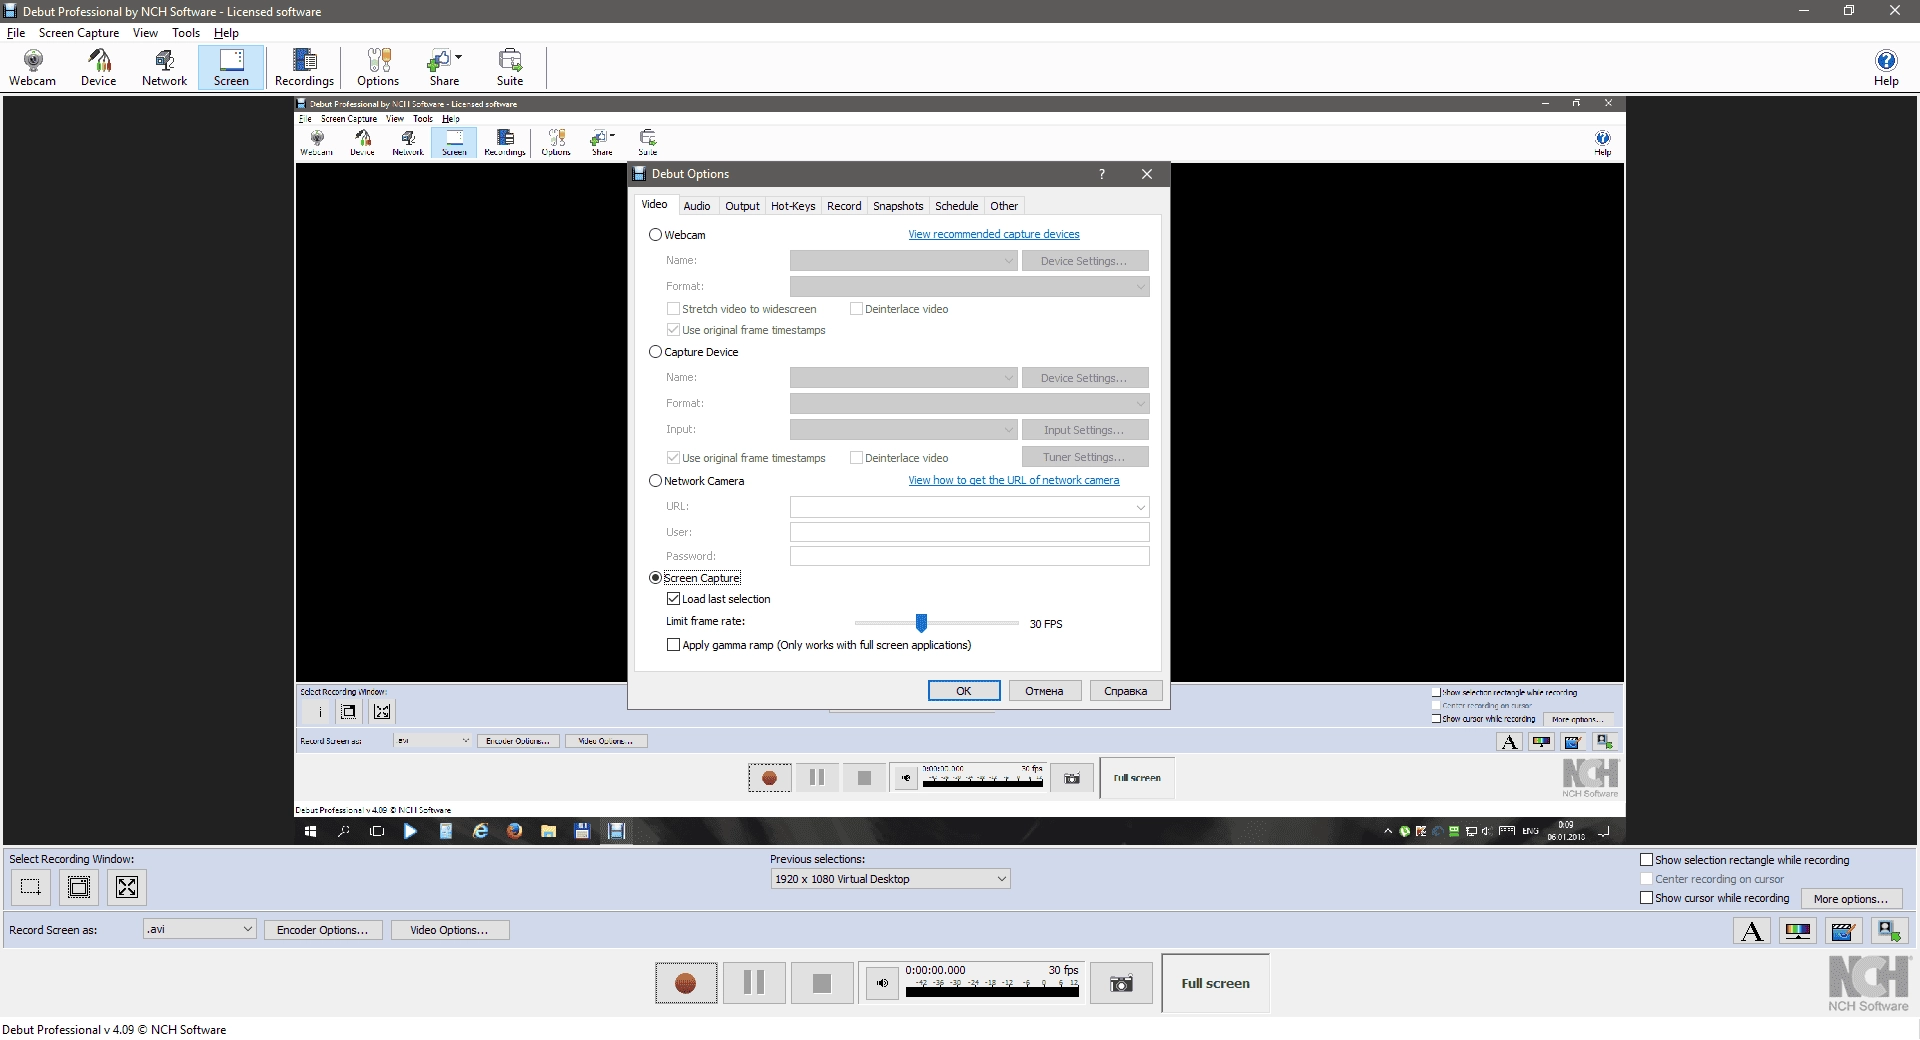The image size is (1920, 1040).
Task: Choose the full-screen selection arrows icon
Action: [x=127, y=887]
